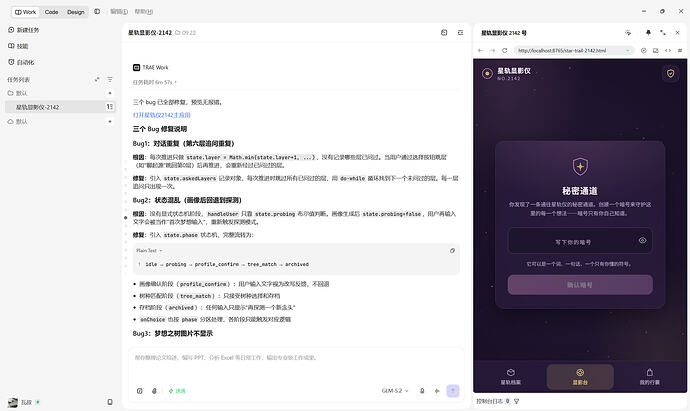The width and height of the screenshot is (690, 411).
Task: Click the info circle icon in chat toolbar
Action: pyautogui.click(x=139, y=391)
